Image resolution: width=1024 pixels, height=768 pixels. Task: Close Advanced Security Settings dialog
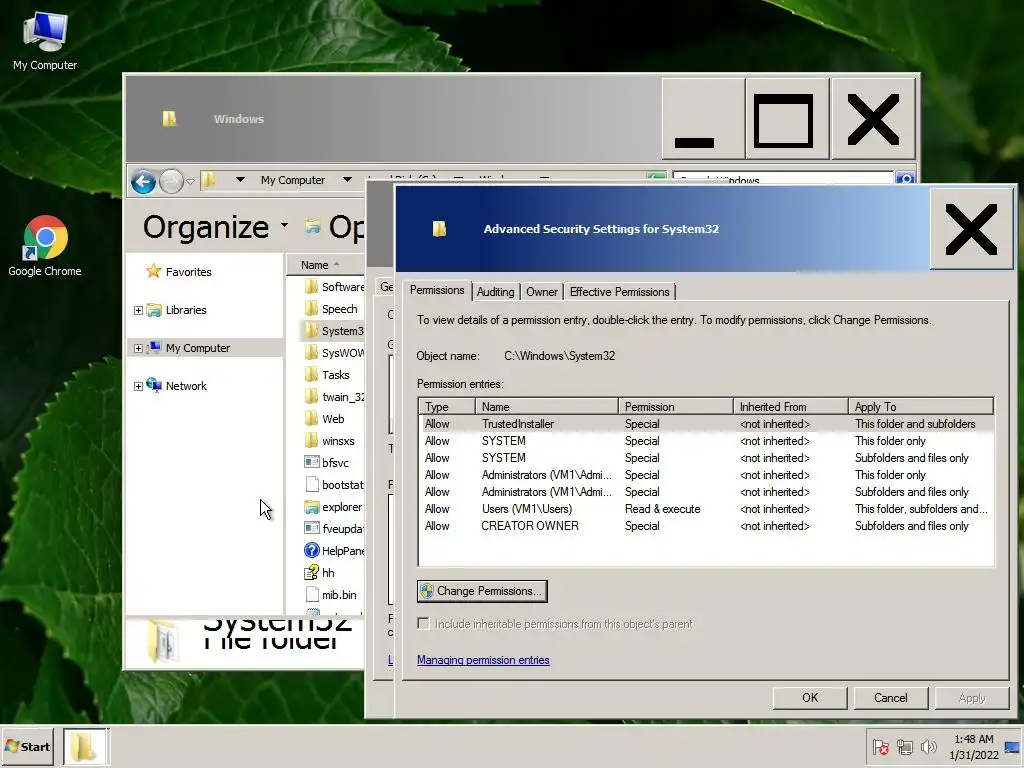(971, 229)
